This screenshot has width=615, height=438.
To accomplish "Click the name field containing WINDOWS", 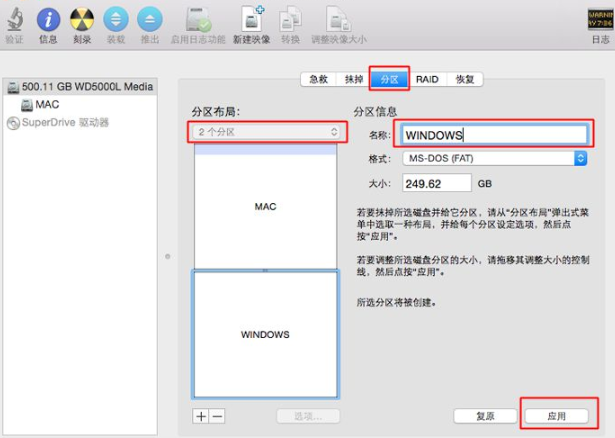I will point(493,134).
